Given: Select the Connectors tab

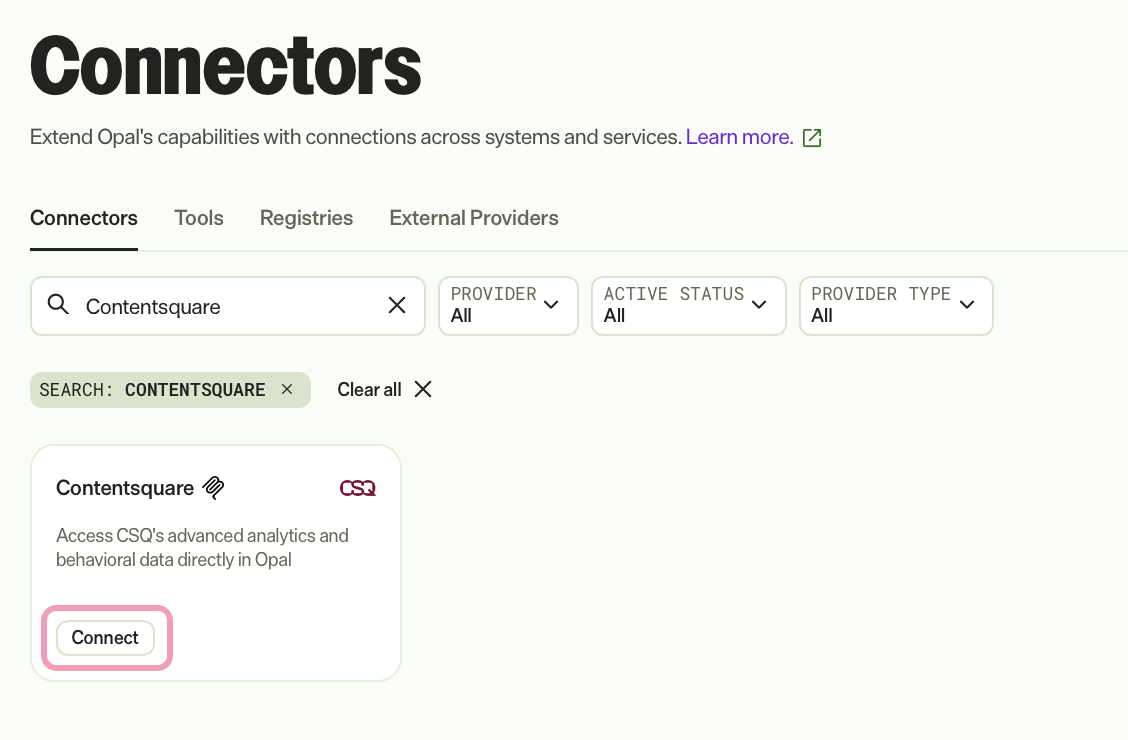Looking at the screenshot, I should click(83, 218).
